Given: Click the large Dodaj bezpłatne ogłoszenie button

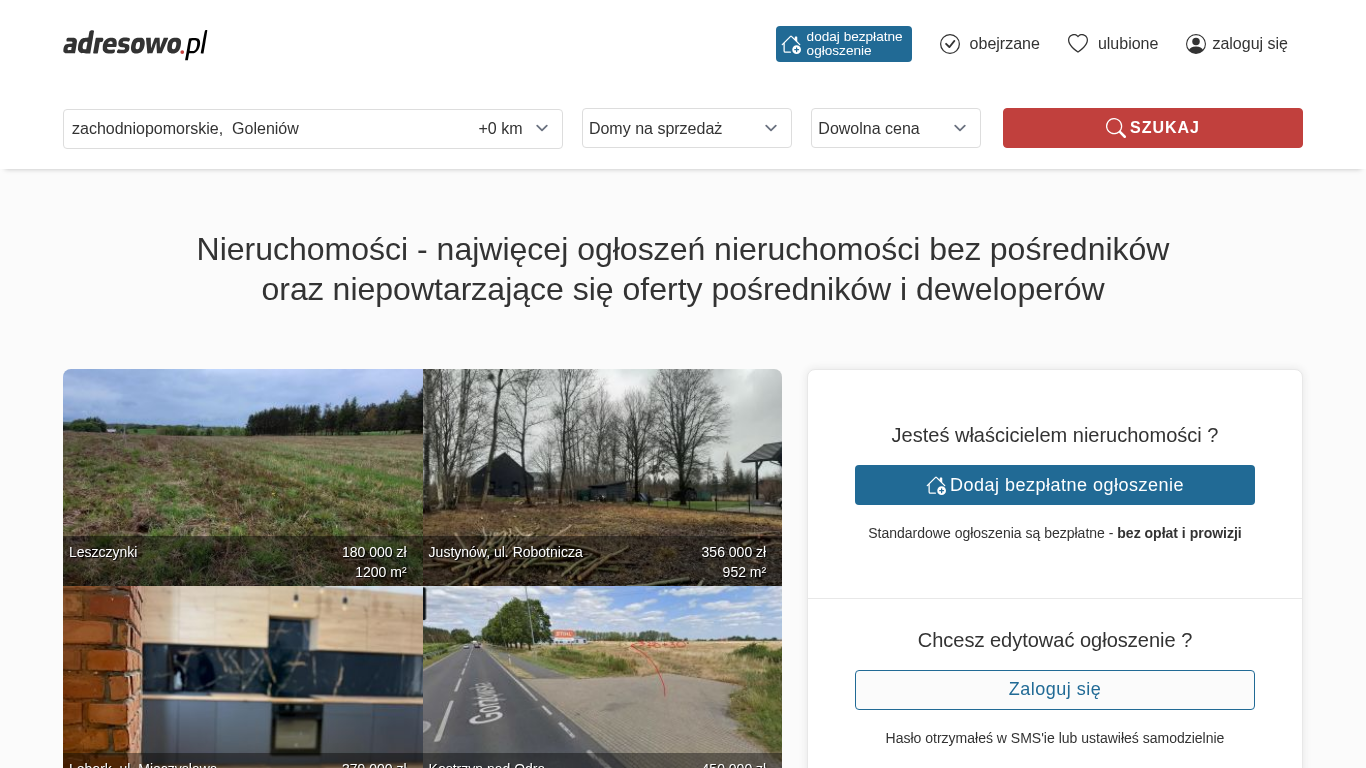Looking at the screenshot, I should pos(1054,485).
